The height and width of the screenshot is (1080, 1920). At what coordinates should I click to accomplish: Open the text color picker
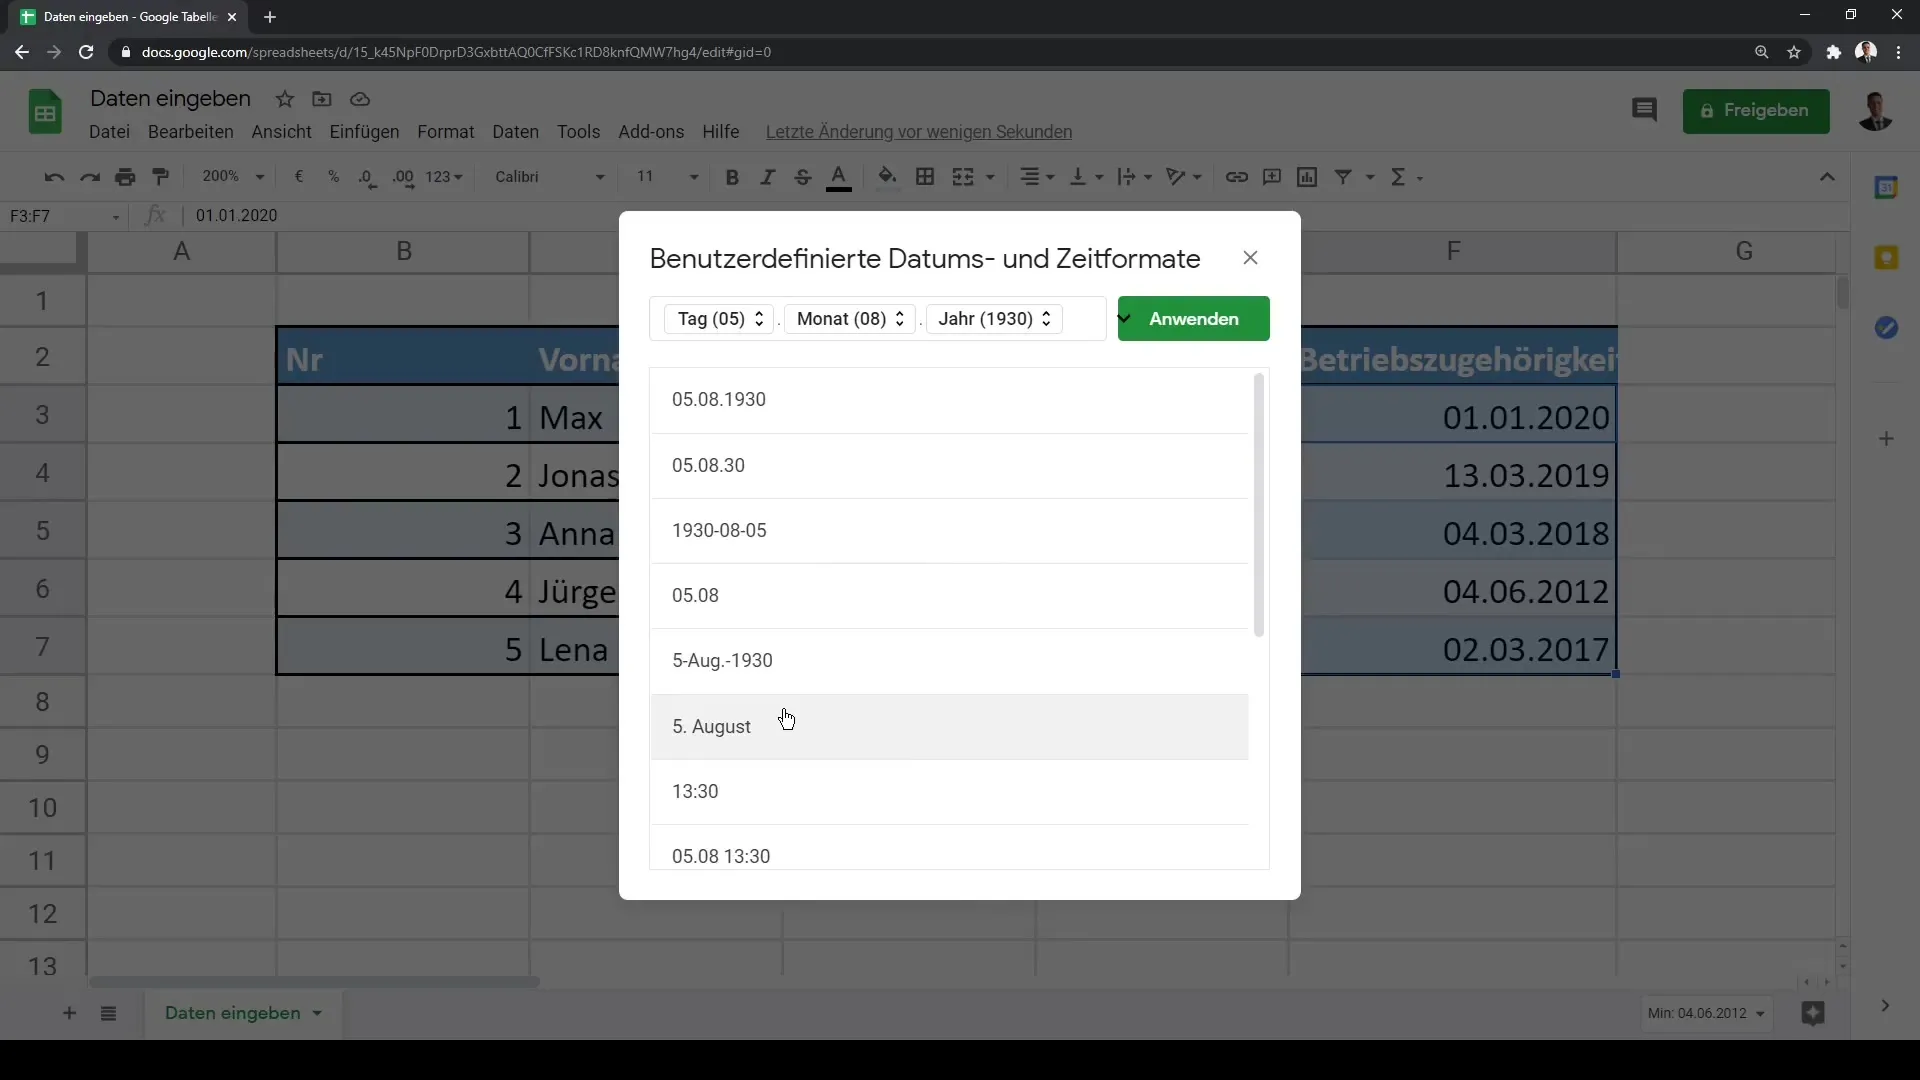point(839,177)
